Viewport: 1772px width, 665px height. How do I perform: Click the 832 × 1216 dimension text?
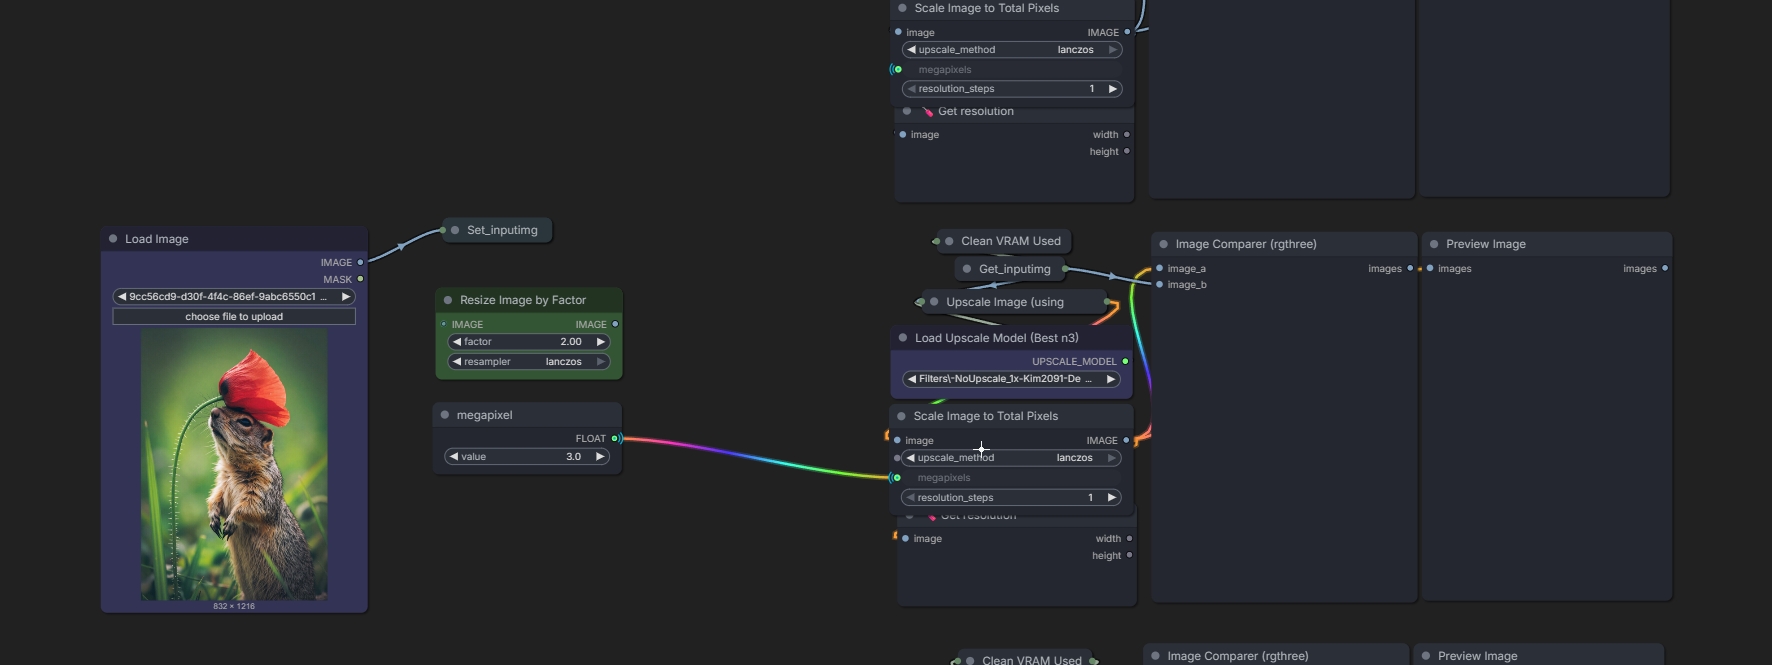click(x=234, y=606)
